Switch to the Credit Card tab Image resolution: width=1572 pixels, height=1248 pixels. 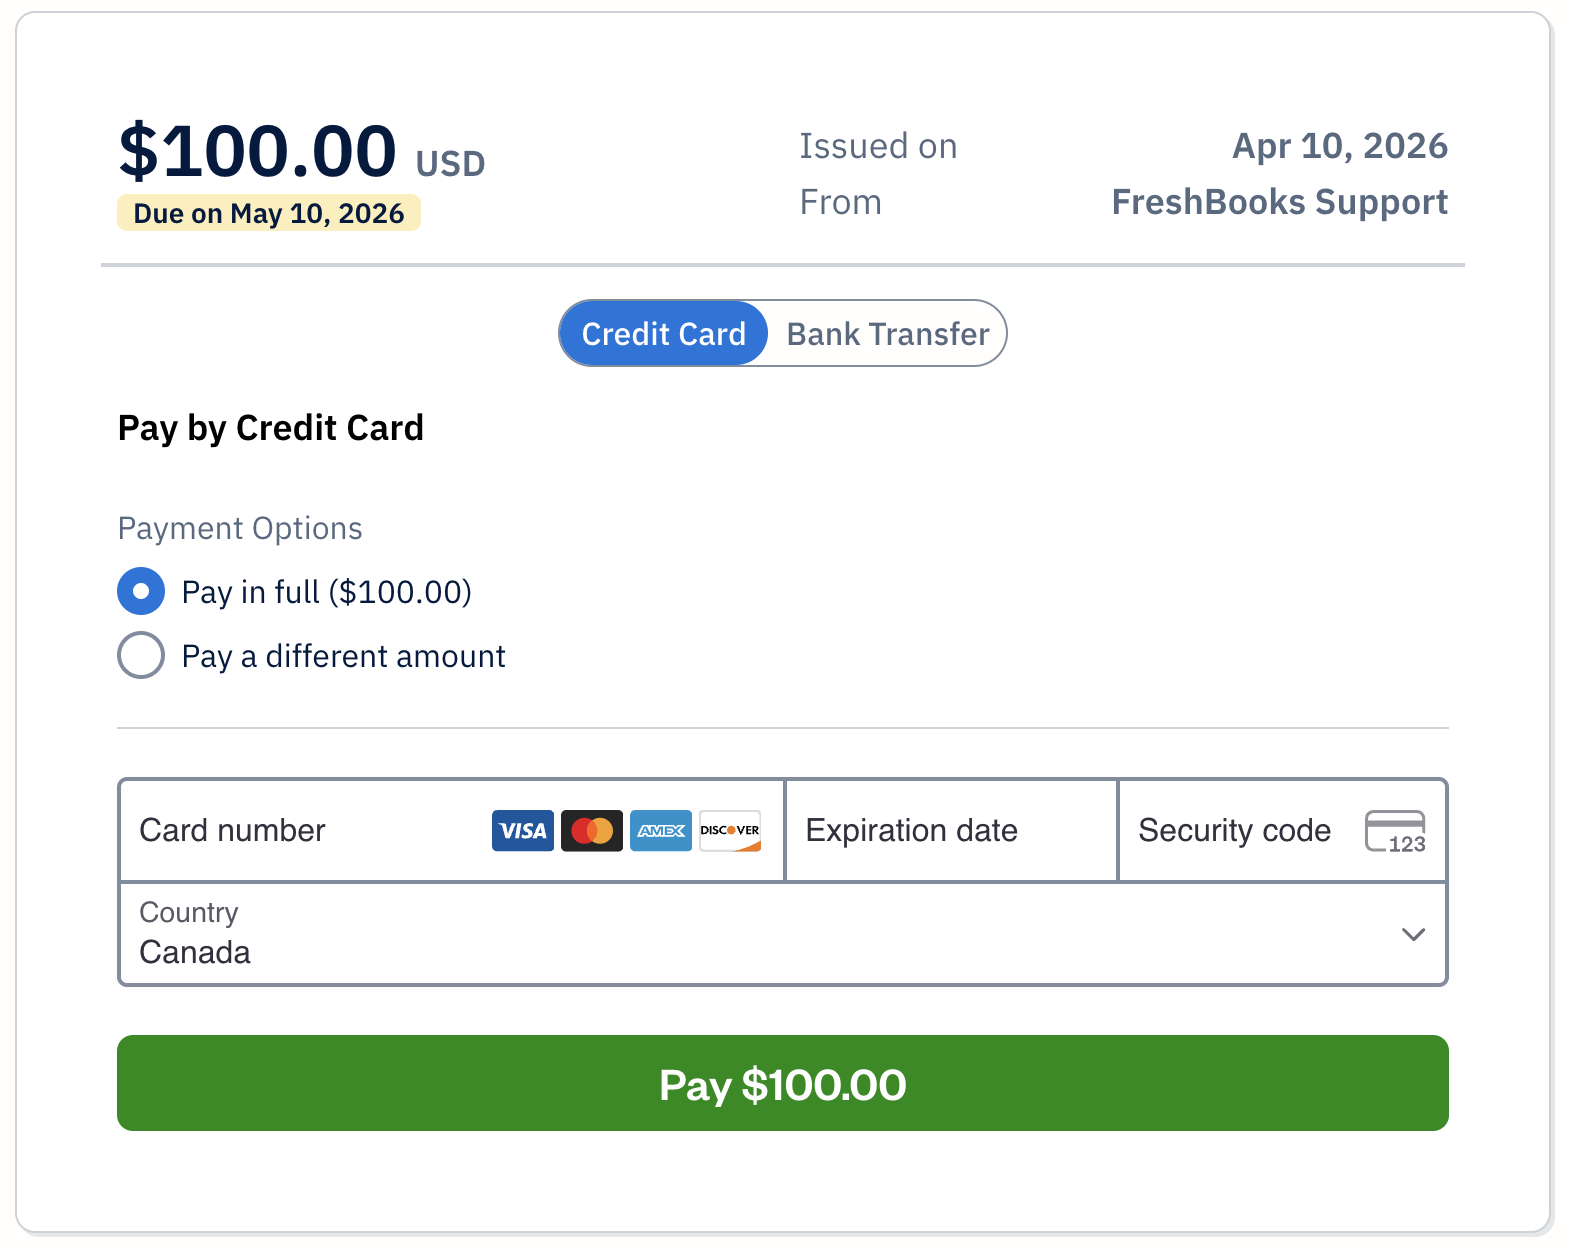pos(662,333)
